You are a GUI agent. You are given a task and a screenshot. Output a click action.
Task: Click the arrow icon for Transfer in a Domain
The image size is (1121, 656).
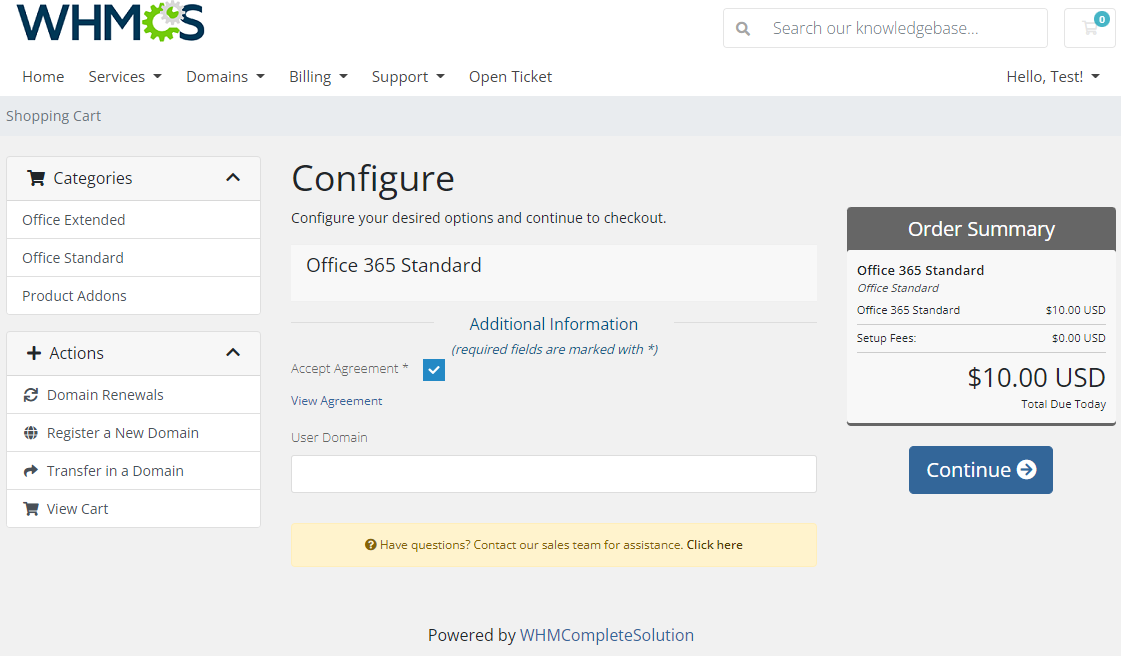click(31, 470)
